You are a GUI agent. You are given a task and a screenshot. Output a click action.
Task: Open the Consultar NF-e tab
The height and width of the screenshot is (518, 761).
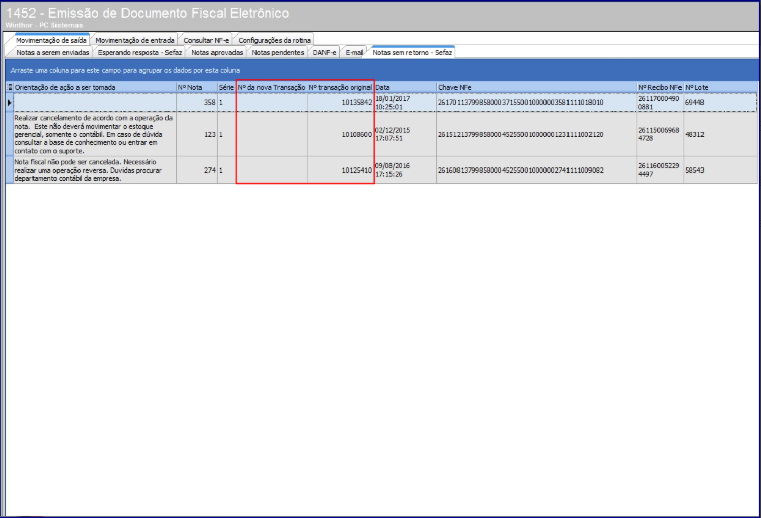coord(206,40)
